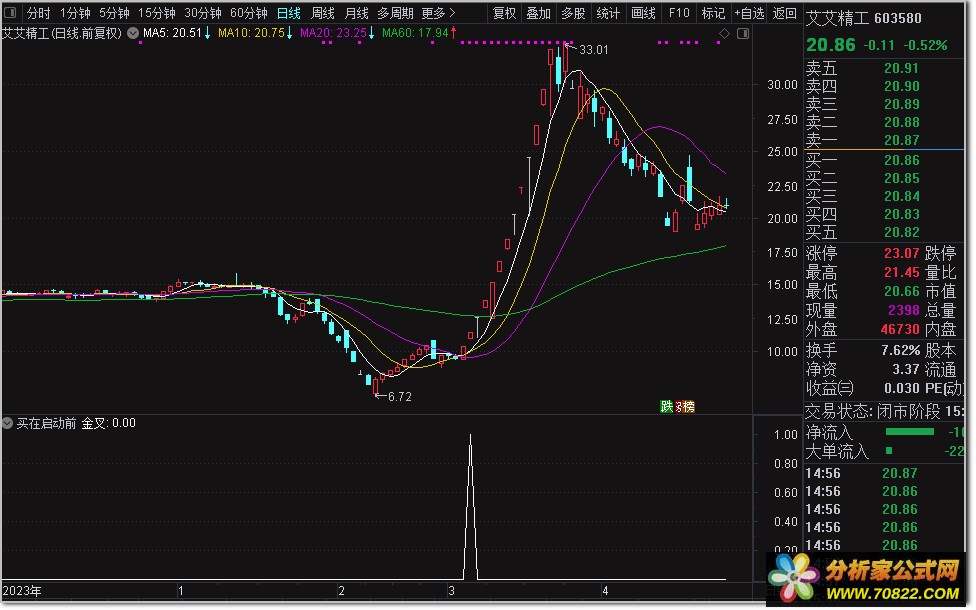Image resolution: width=976 pixels, height=610 pixels.
Task: Open the 多周期 multi-period view
Action: tap(395, 13)
